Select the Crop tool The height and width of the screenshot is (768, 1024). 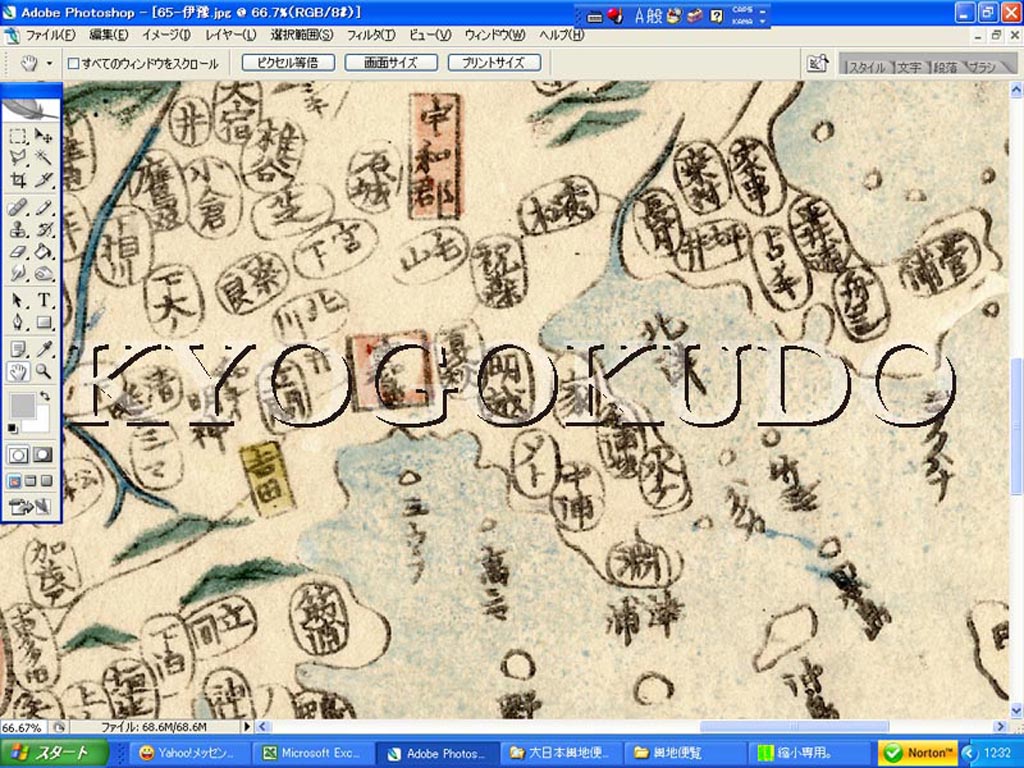(x=18, y=179)
